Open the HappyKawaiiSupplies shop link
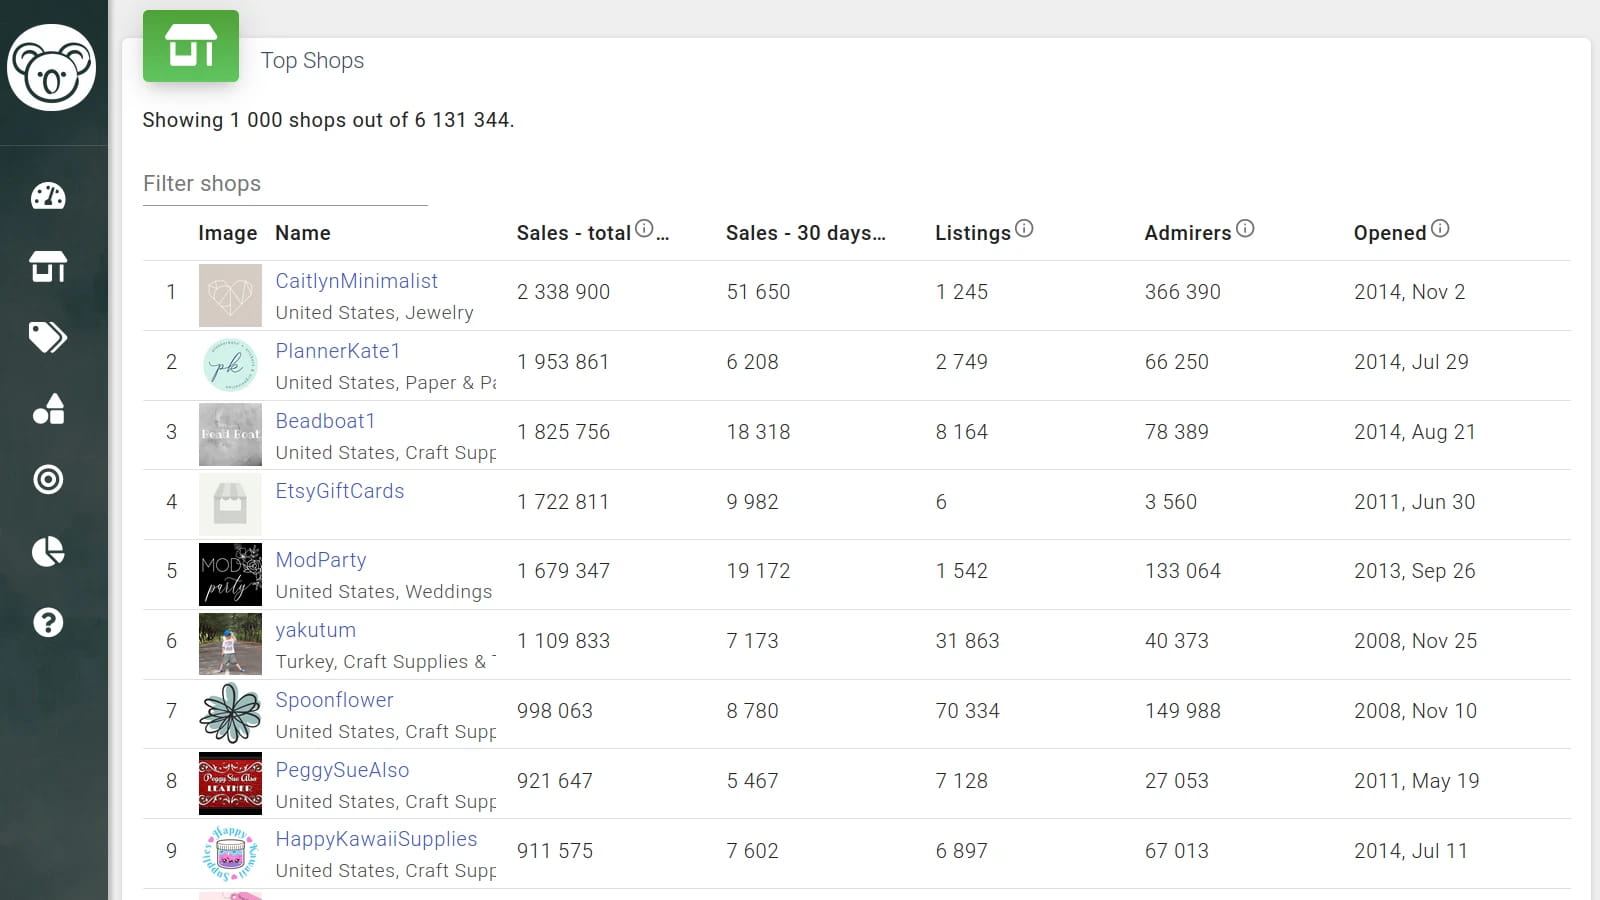The image size is (1600, 900). pos(376,839)
